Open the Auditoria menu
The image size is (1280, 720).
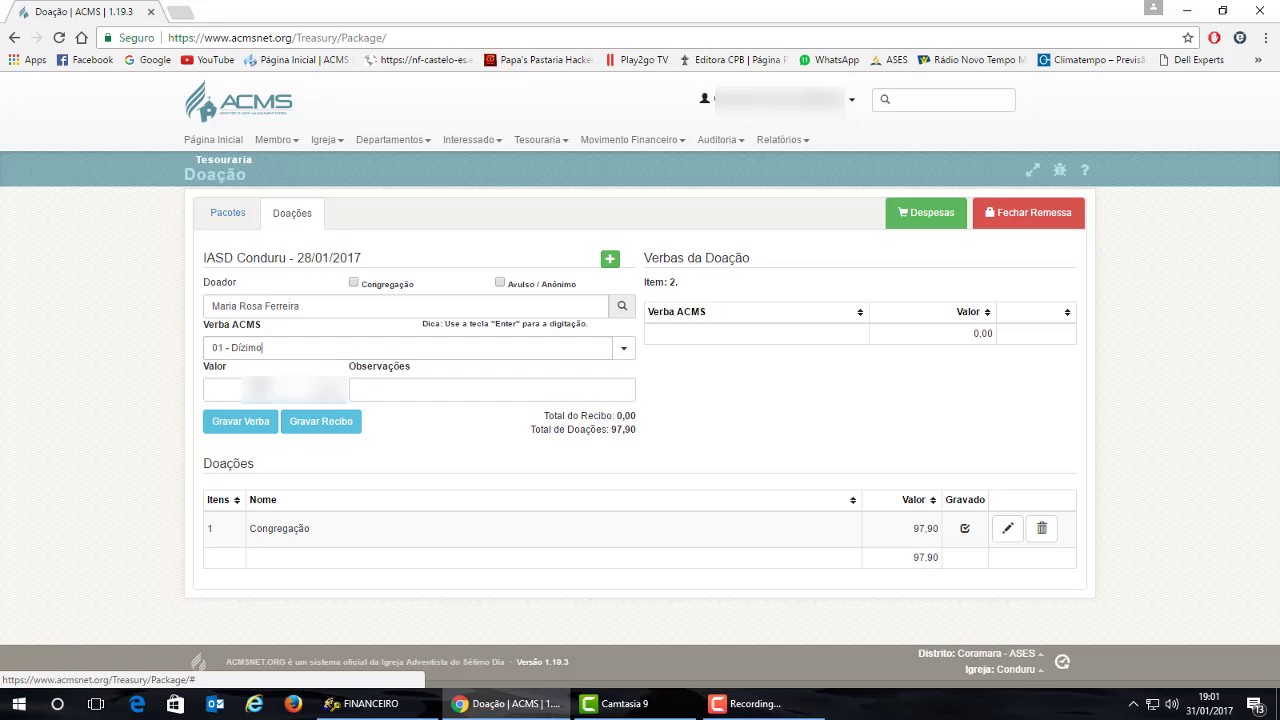[x=721, y=140]
